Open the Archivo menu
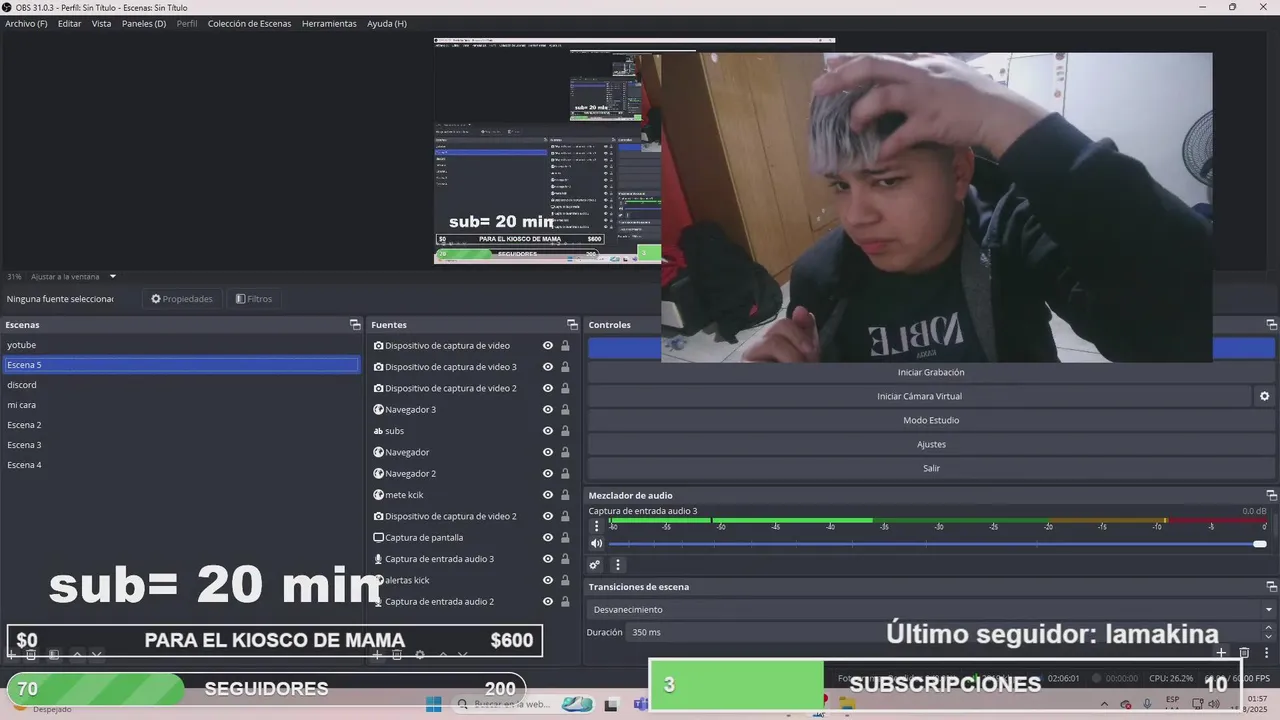1280x720 pixels. (x=26, y=23)
